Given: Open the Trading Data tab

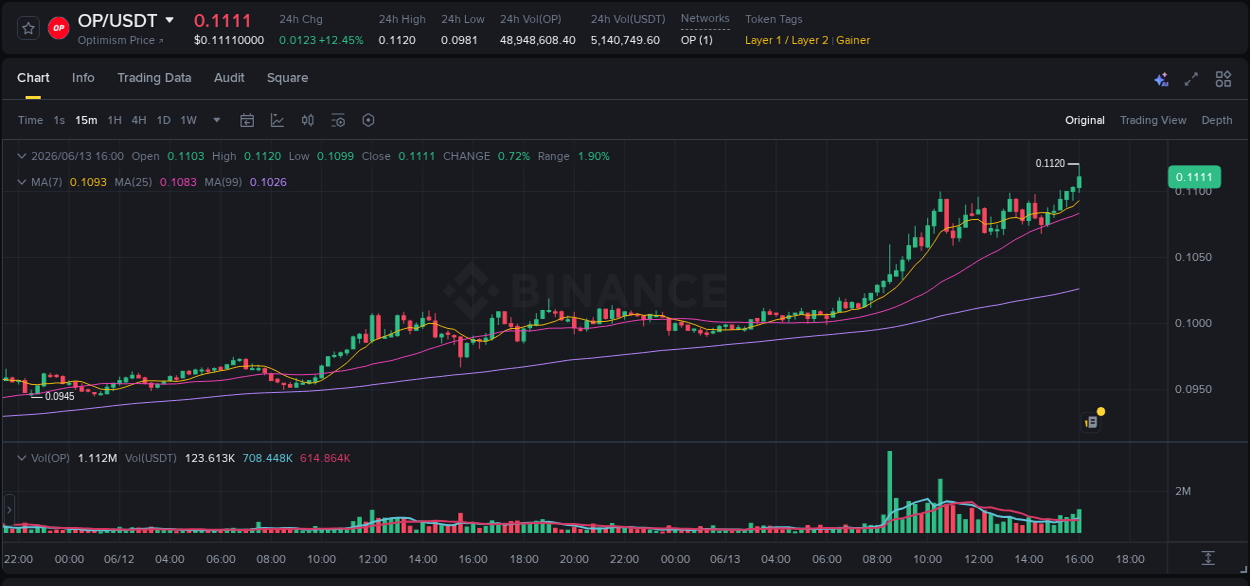Looking at the screenshot, I should pos(154,78).
